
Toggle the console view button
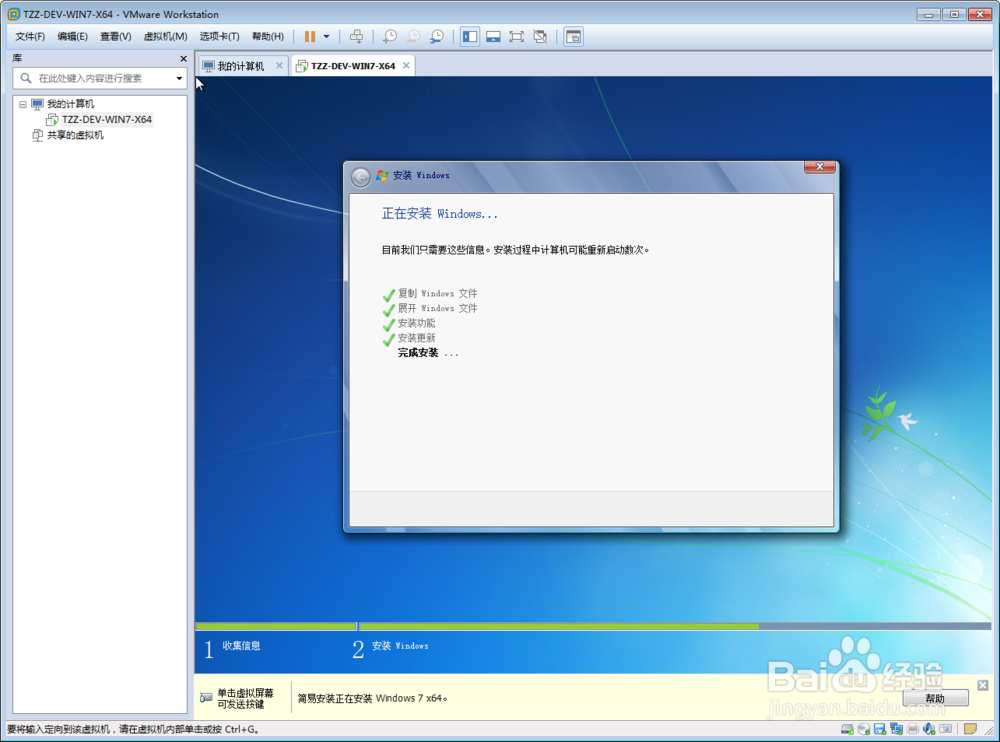[x=573, y=36]
